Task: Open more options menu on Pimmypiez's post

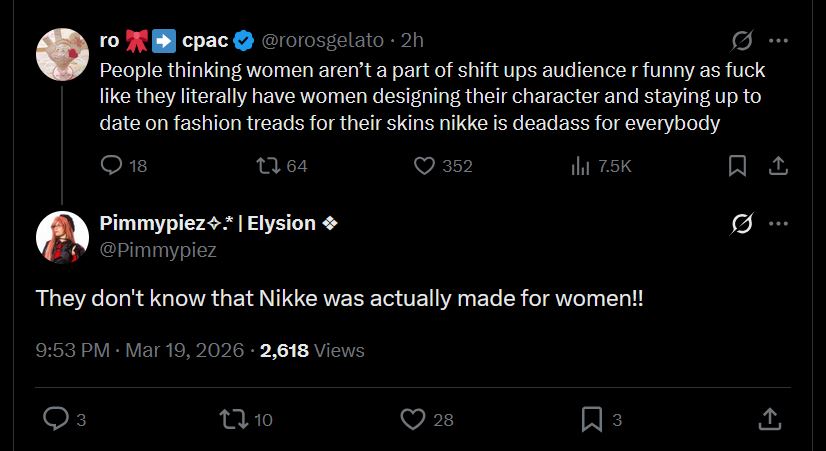Action: click(778, 223)
